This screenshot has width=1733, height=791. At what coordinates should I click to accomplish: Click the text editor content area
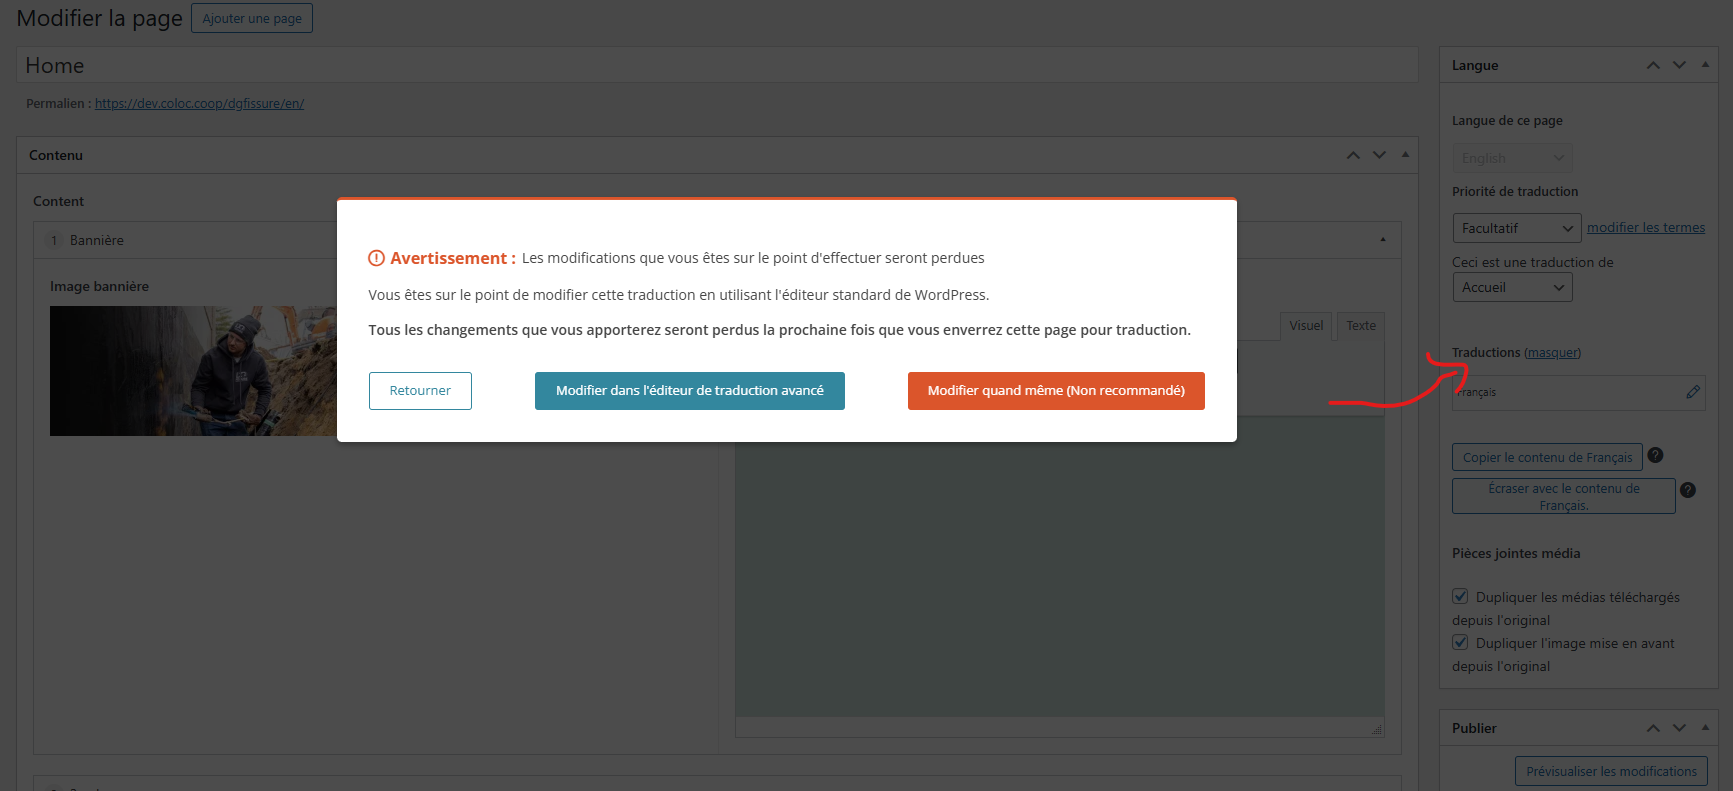click(1060, 565)
